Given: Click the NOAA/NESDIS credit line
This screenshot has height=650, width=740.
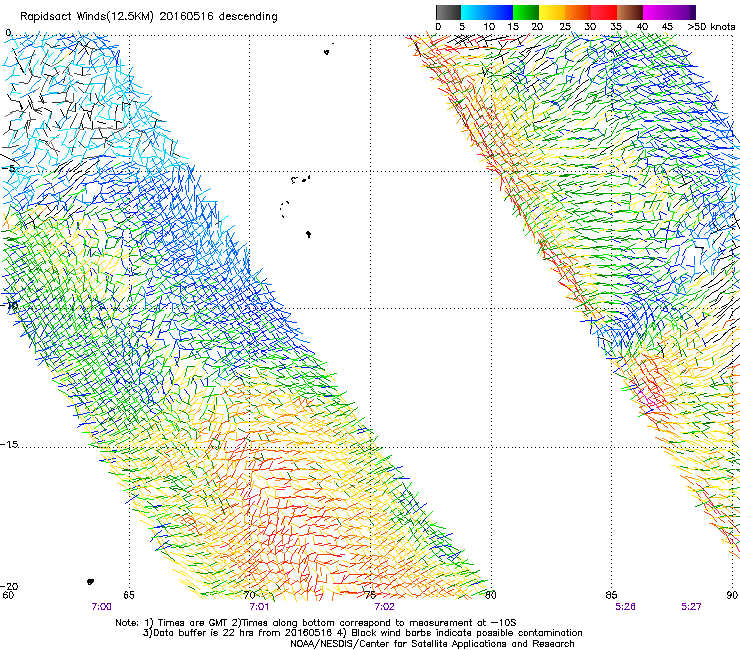Looking at the screenshot, I should pos(432,644).
